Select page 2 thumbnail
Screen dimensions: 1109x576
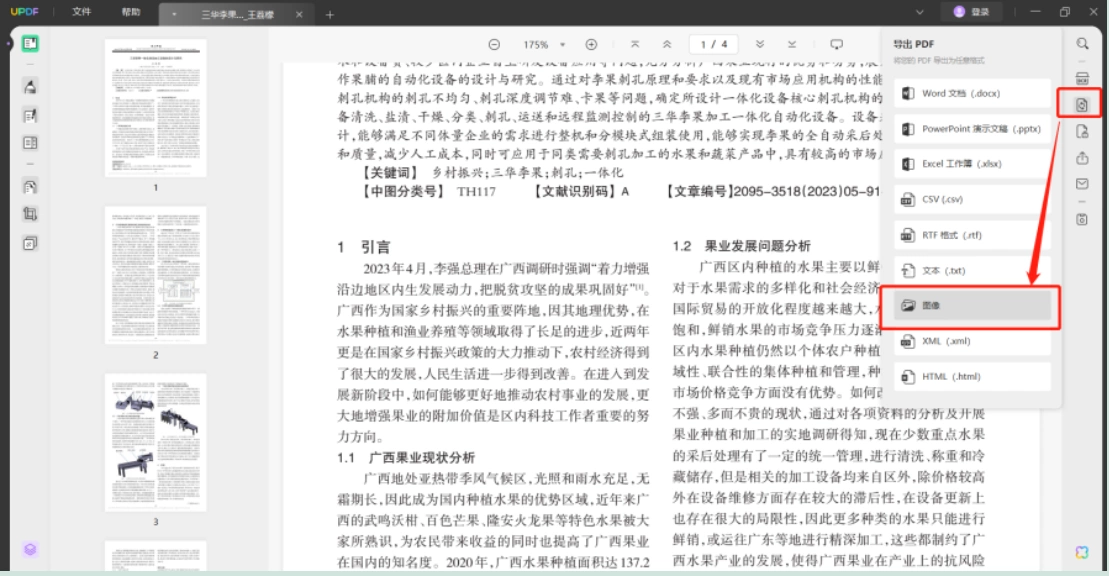tap(156, 275)
